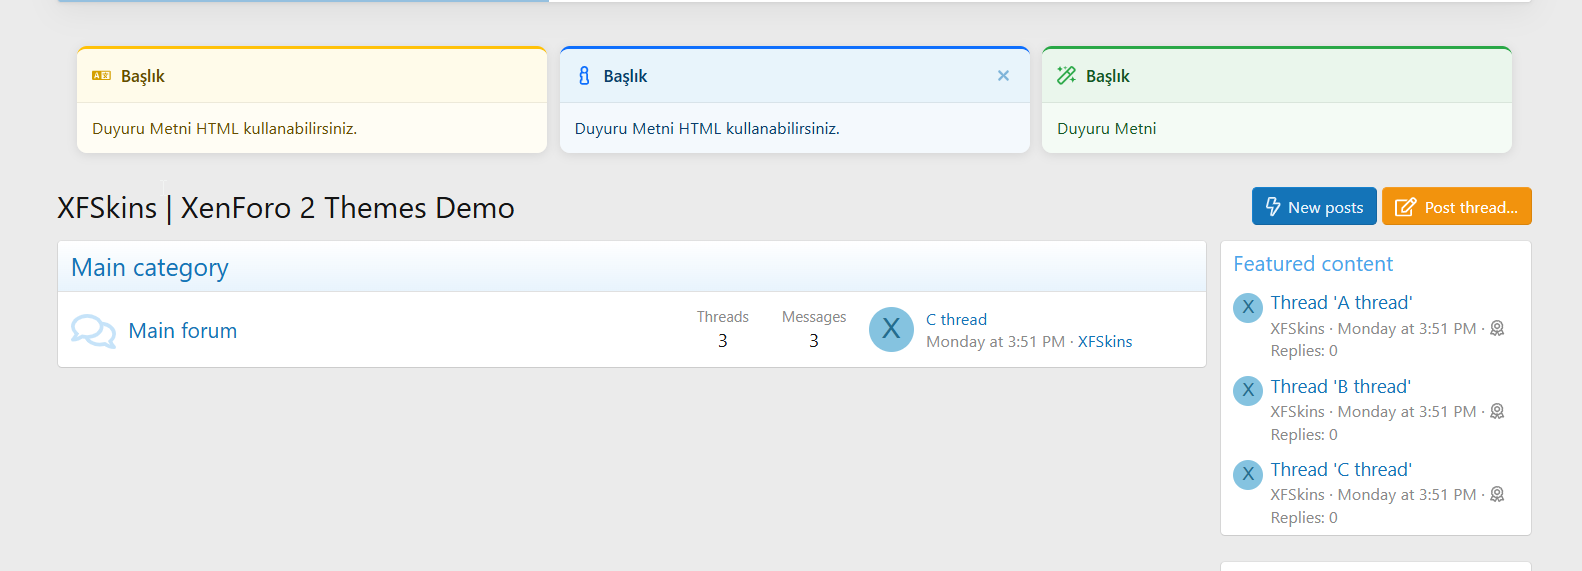
Task: Click the info icon in the blue notice
Action: coord(584,76)
